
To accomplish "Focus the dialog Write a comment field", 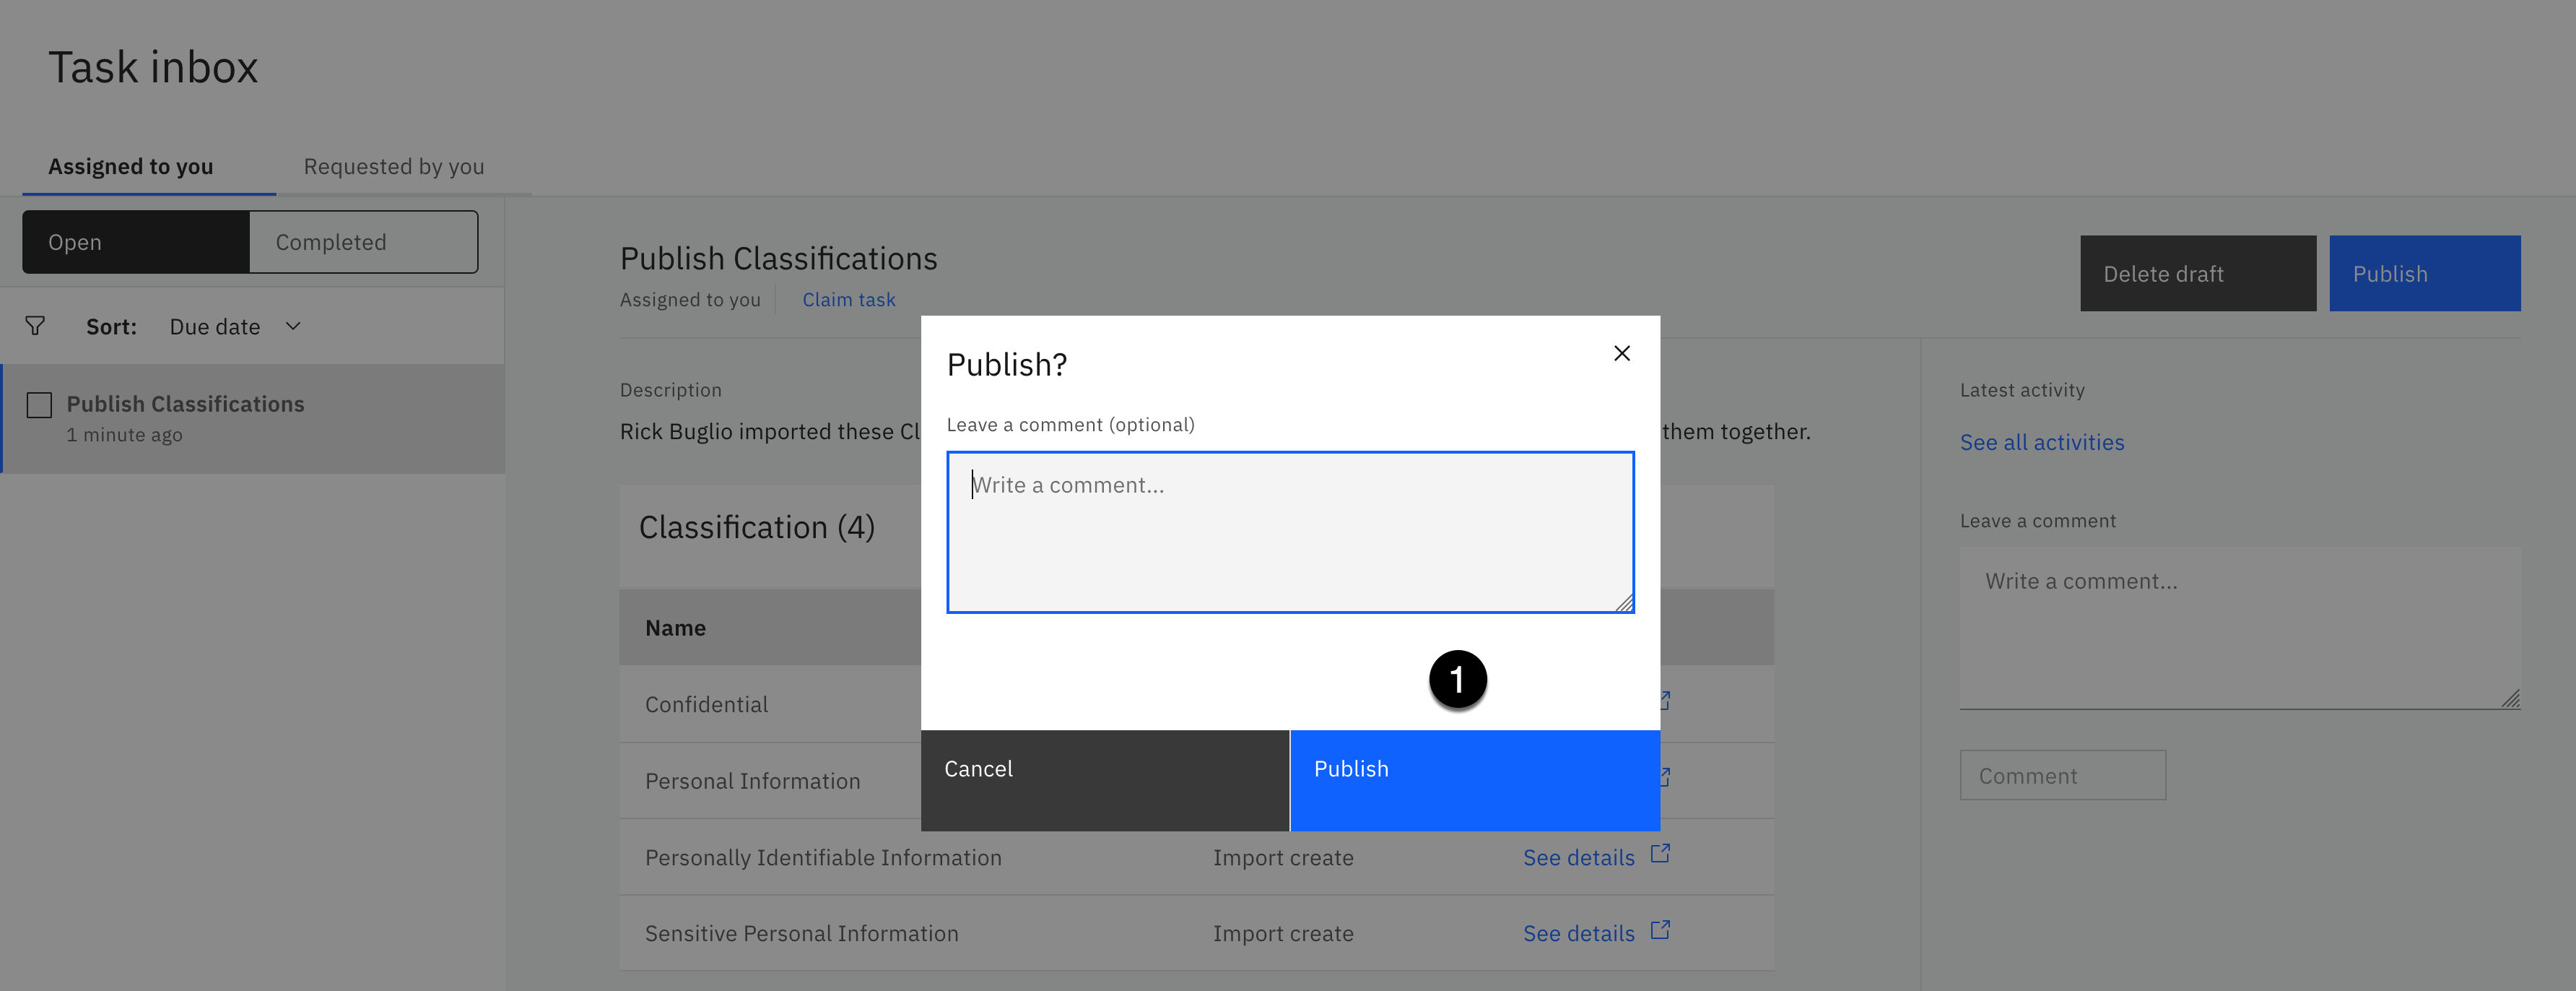I will point(1289,531).
